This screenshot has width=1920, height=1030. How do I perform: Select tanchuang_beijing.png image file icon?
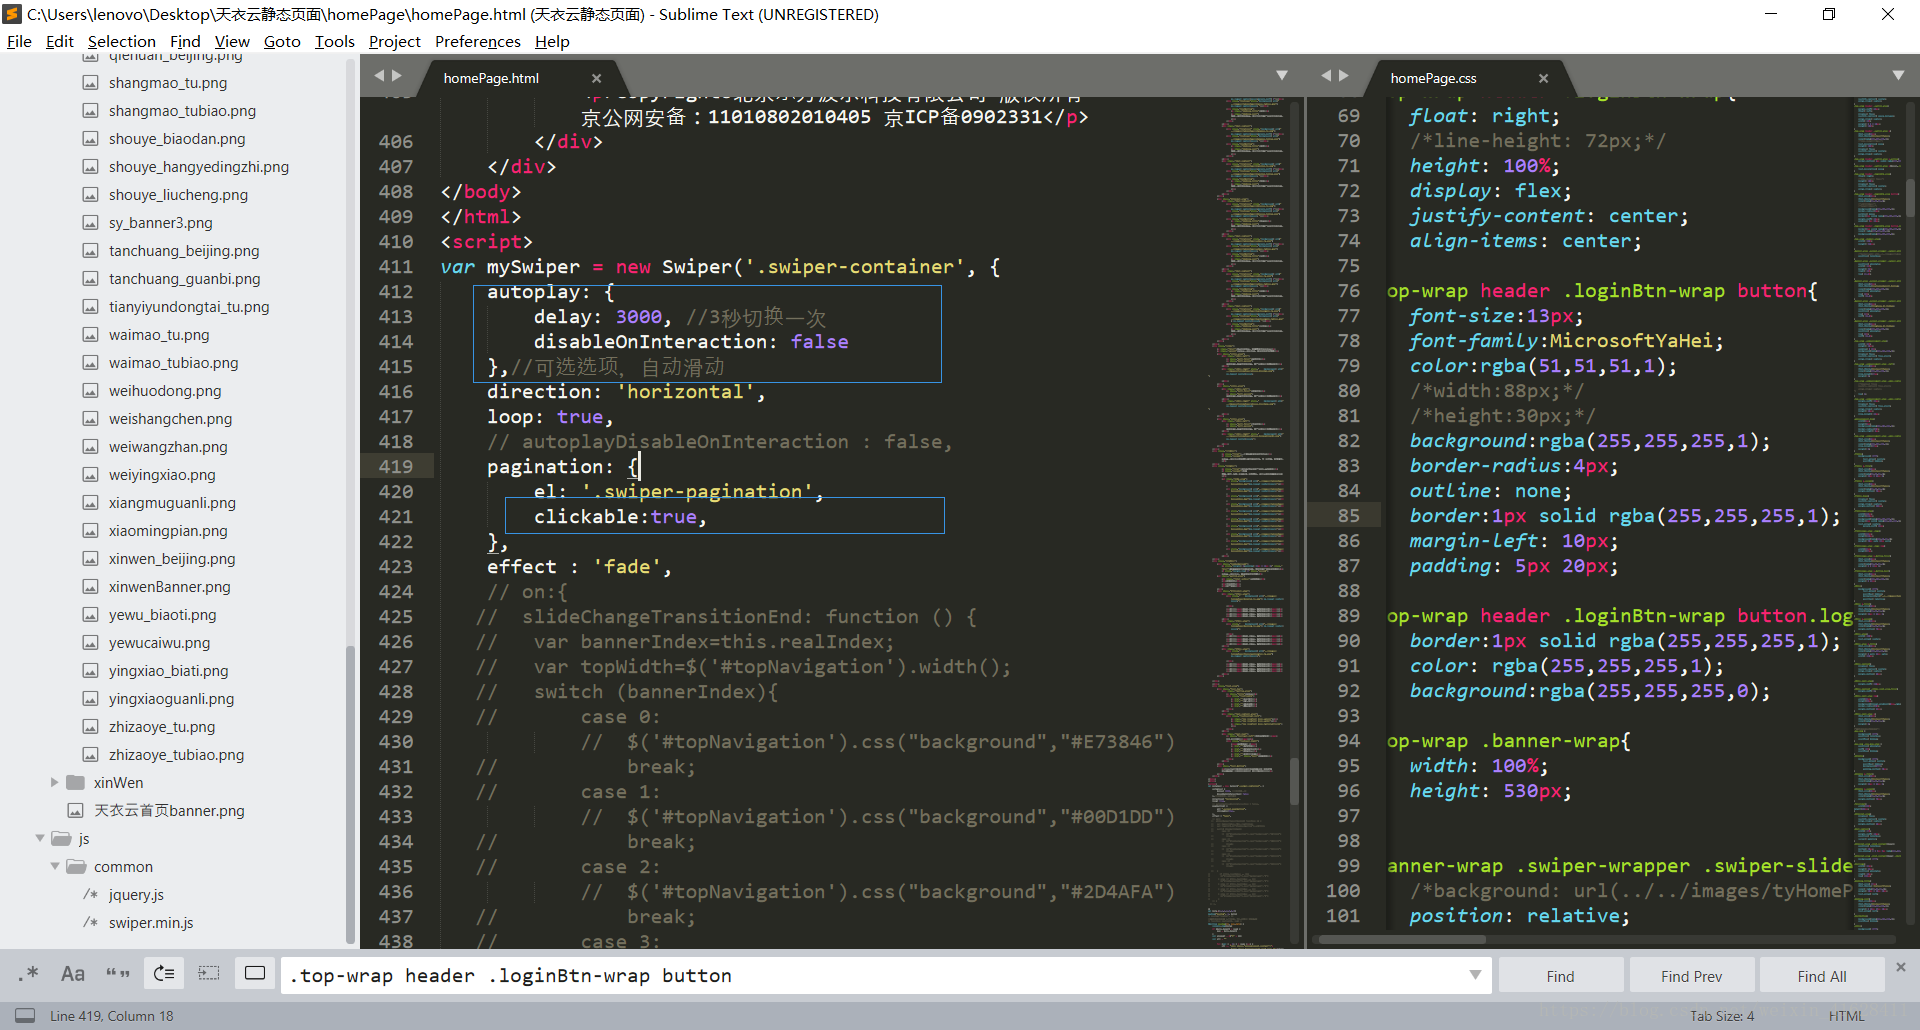click(90, 251)
